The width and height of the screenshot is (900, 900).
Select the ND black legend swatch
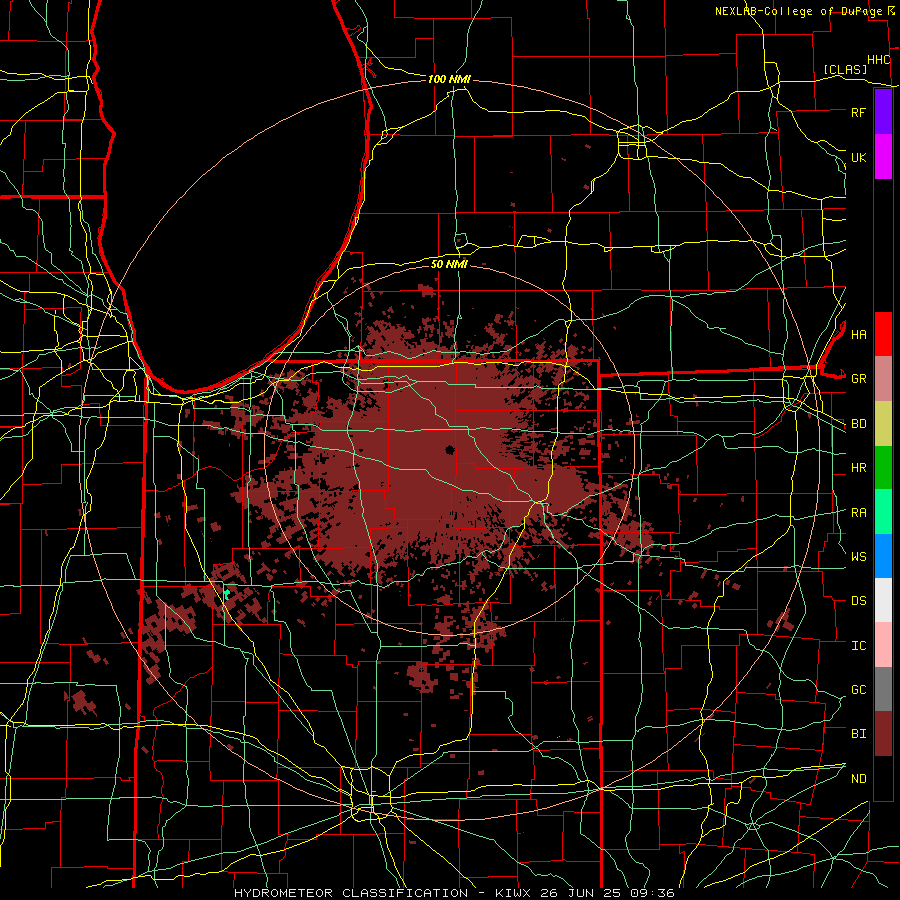coord(883,778)
